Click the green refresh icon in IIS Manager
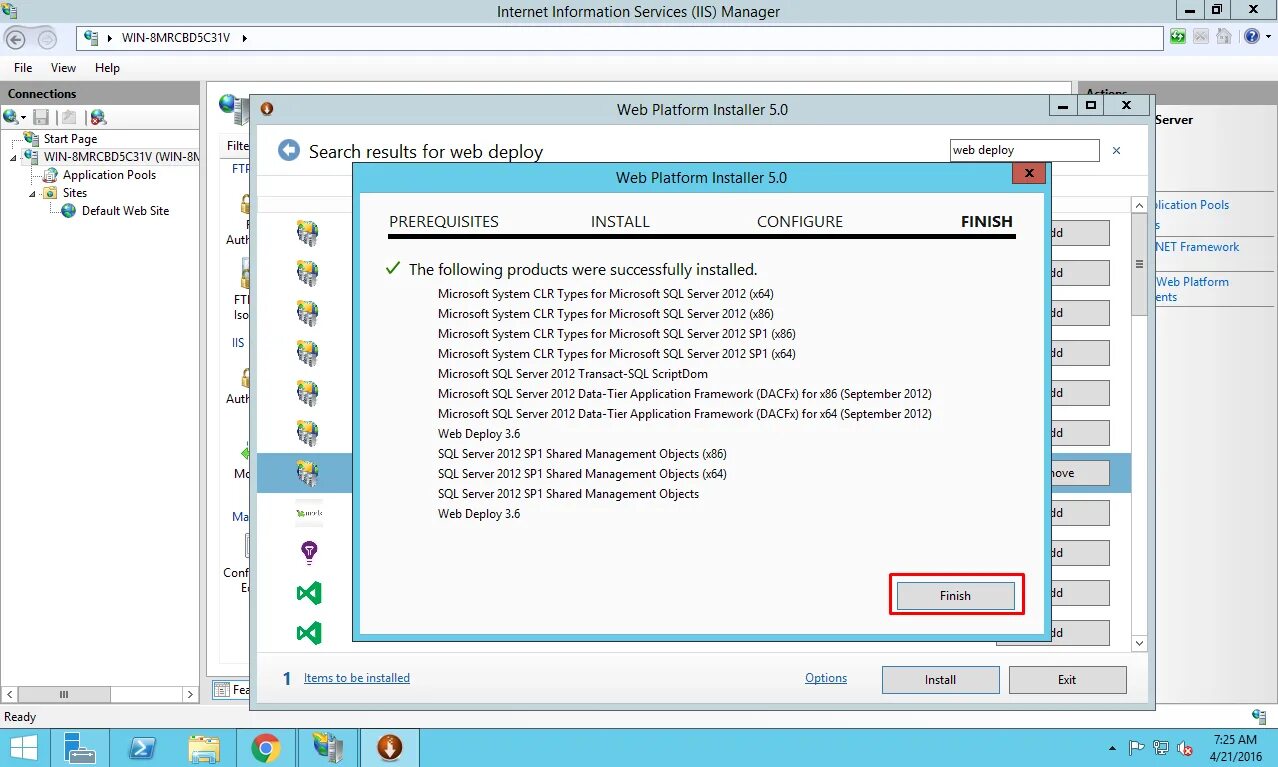Screen dimensions: 1278x767 coord(1179,37)
